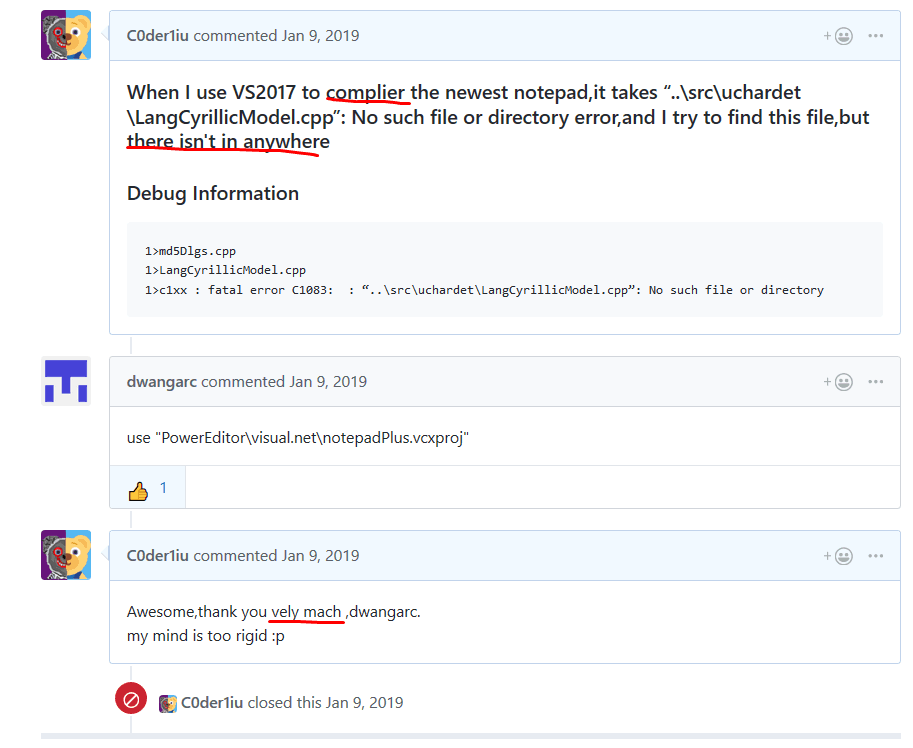Open C0der1iu avatar beside first comment
913x748 pixels.
pos(66,35)
